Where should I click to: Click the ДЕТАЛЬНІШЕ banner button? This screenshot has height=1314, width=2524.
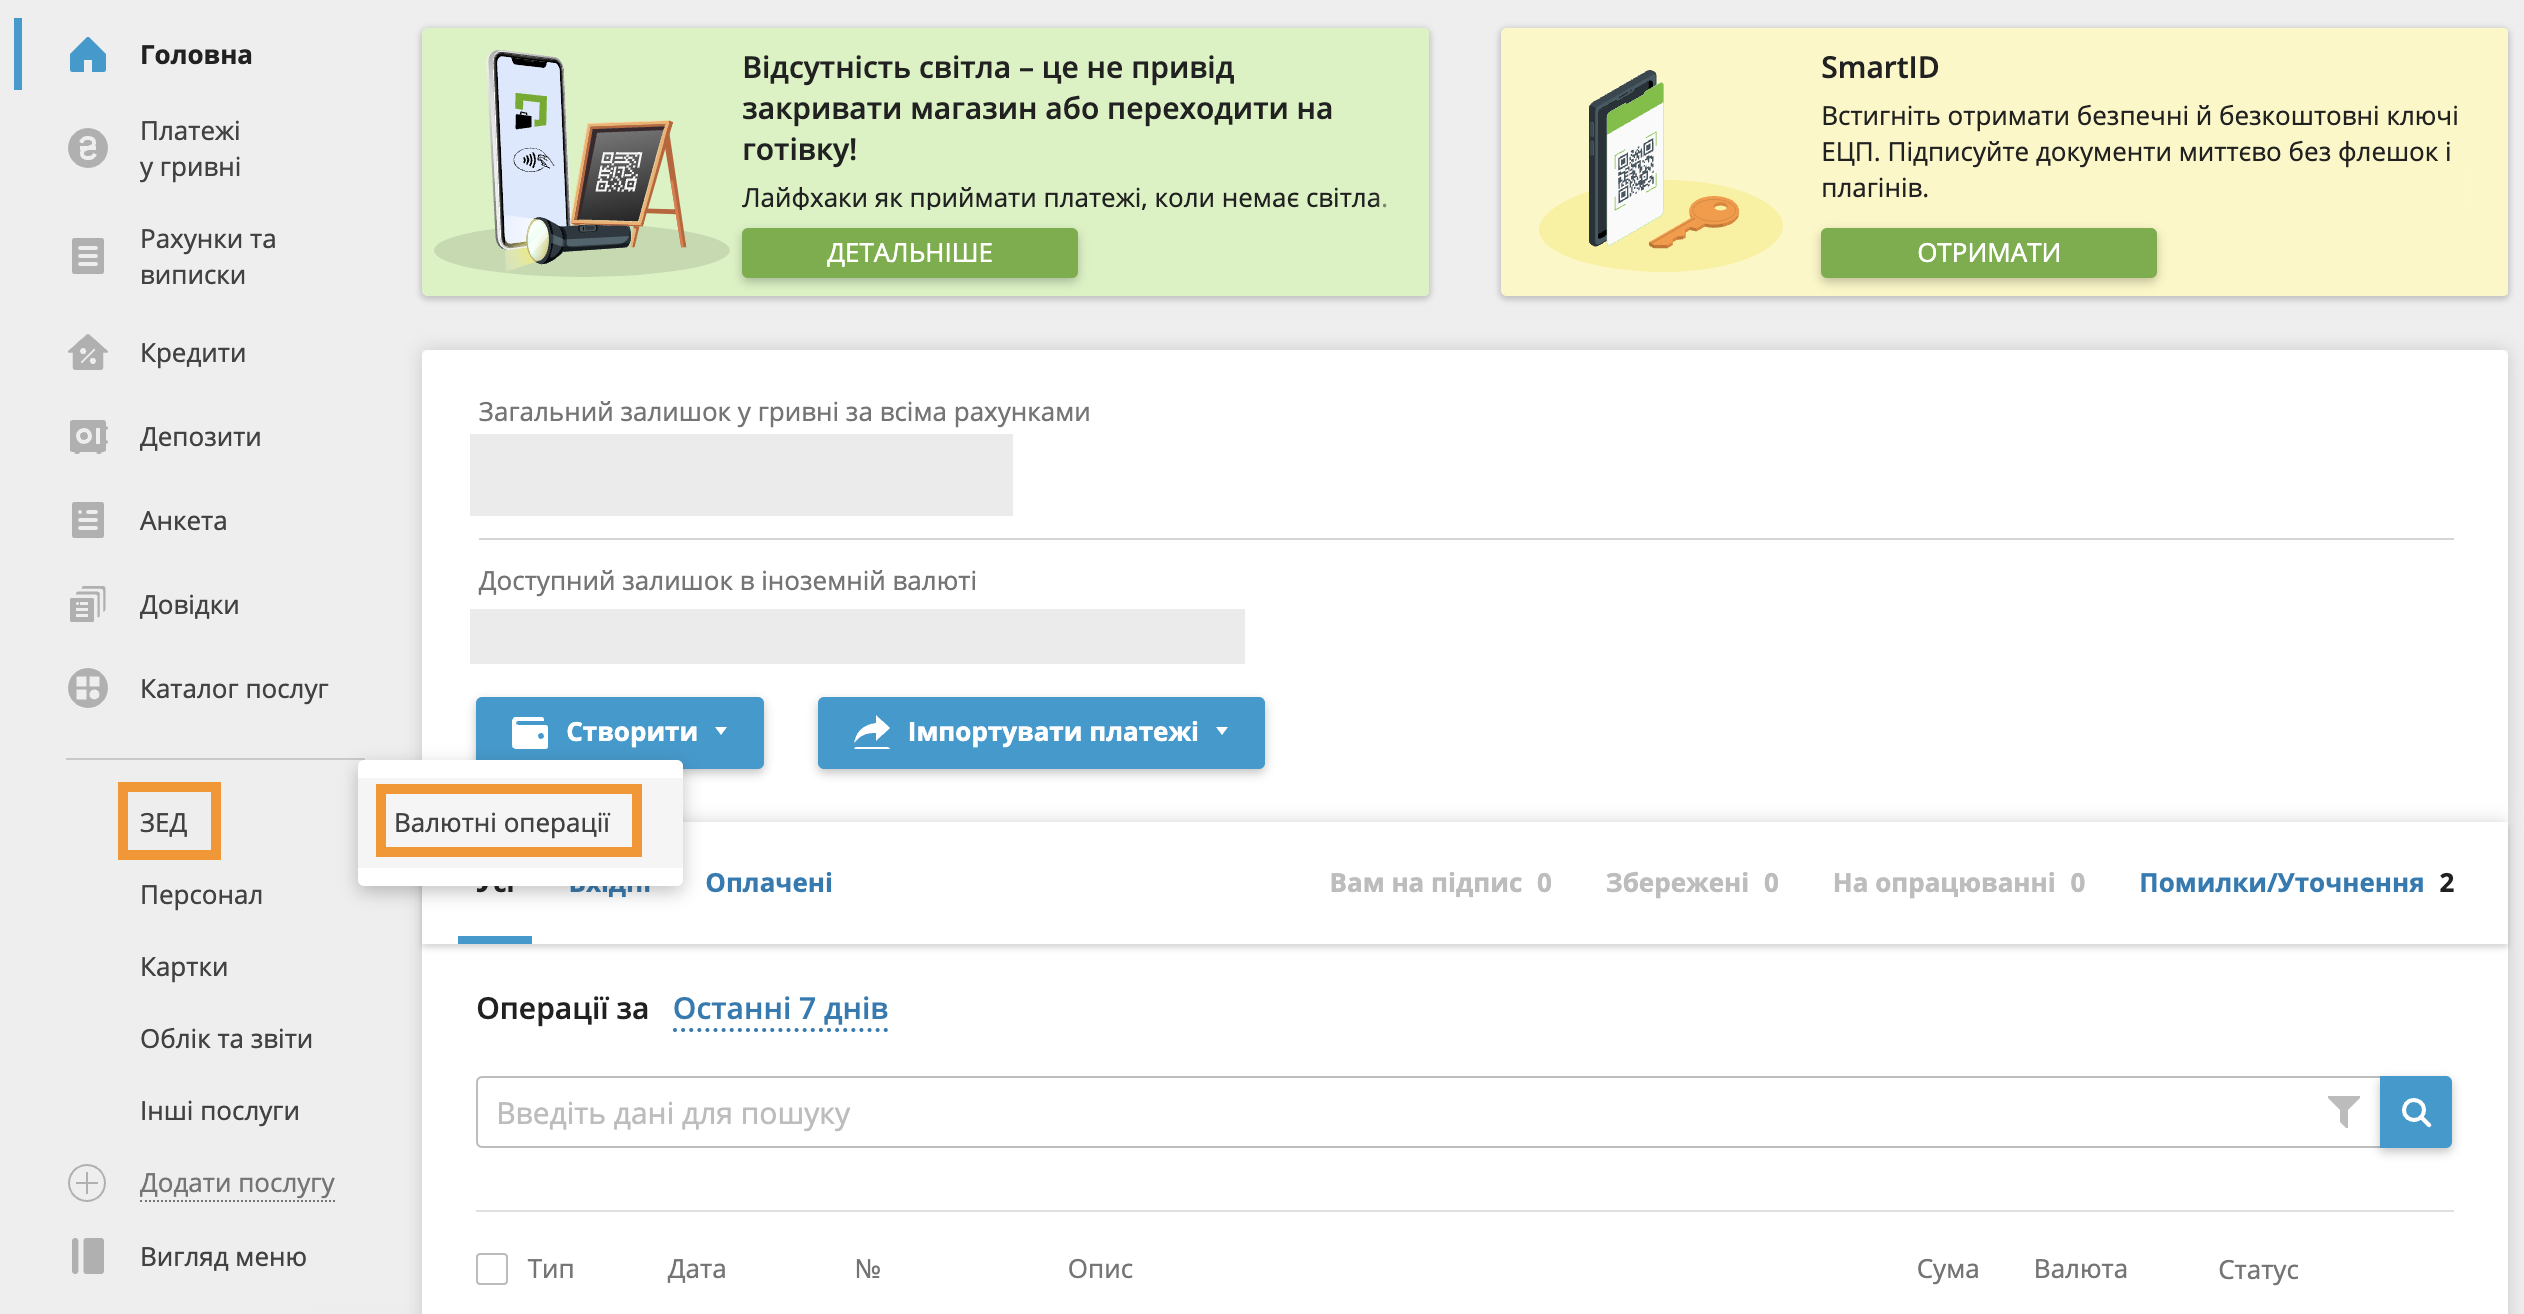pos(909,253)
